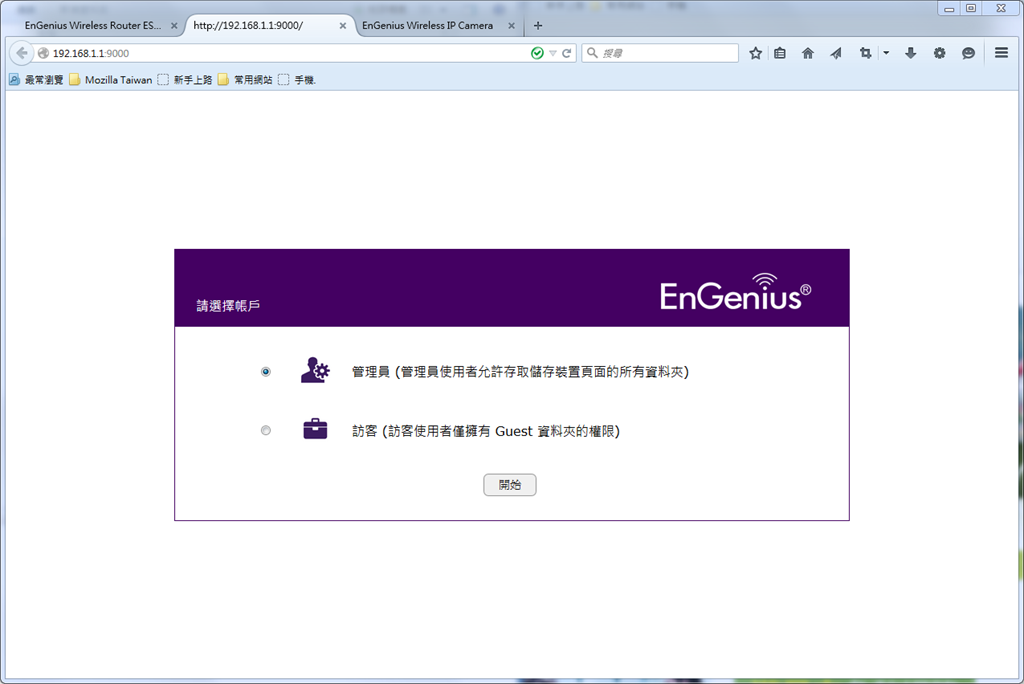This screenshot has height=684, width=1024.
Task: Open the 新手上路 bookmark
Action: pos(185,80)
